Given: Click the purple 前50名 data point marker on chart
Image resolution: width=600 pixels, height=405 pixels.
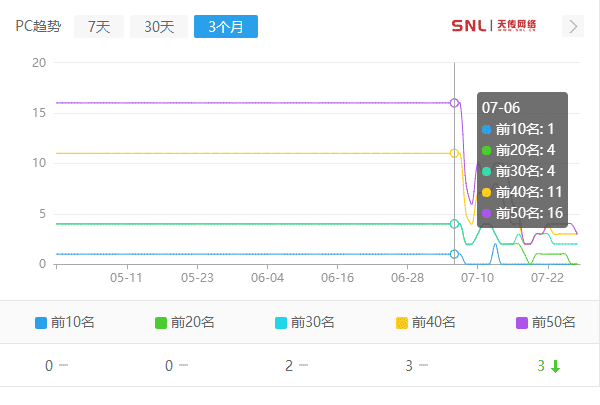Looking at the screenshot, I should (455, 103).
